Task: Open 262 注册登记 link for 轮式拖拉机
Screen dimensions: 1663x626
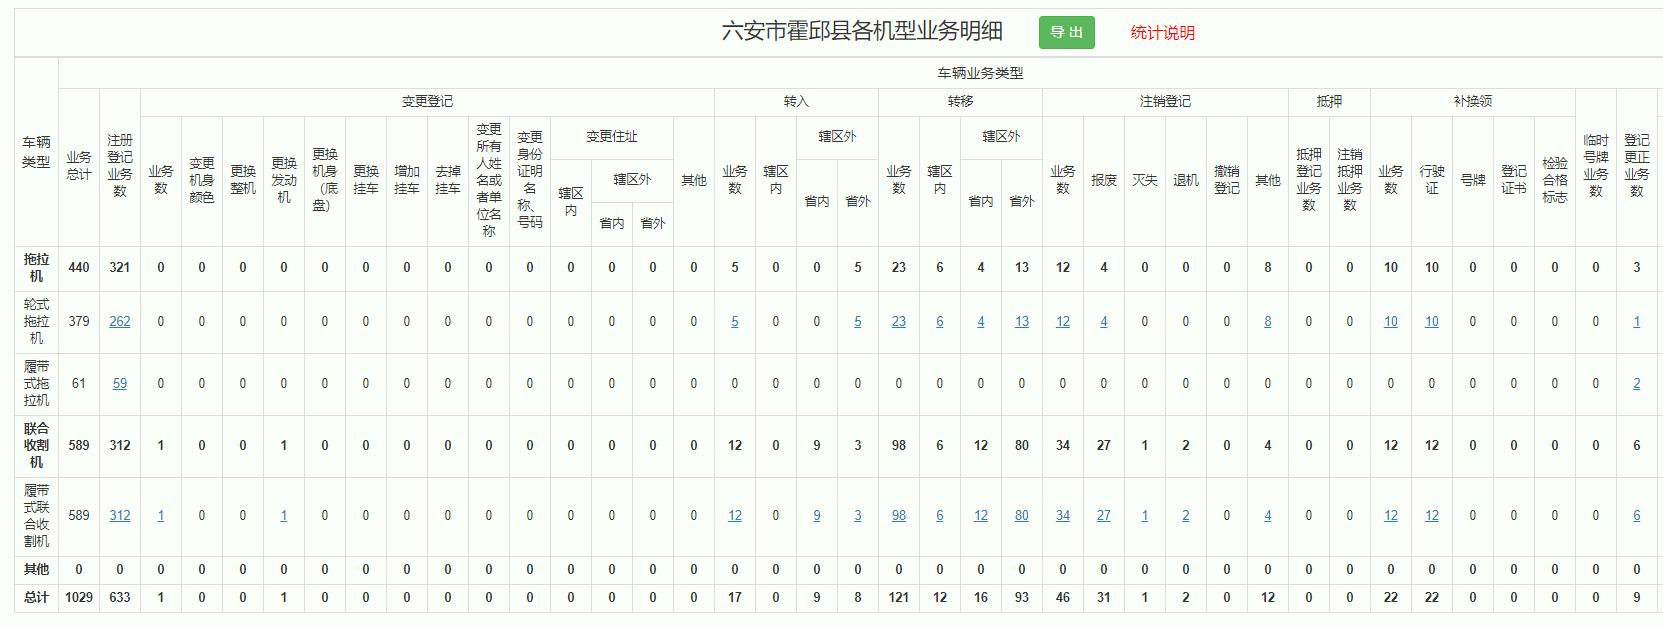Action: (120, 322)
